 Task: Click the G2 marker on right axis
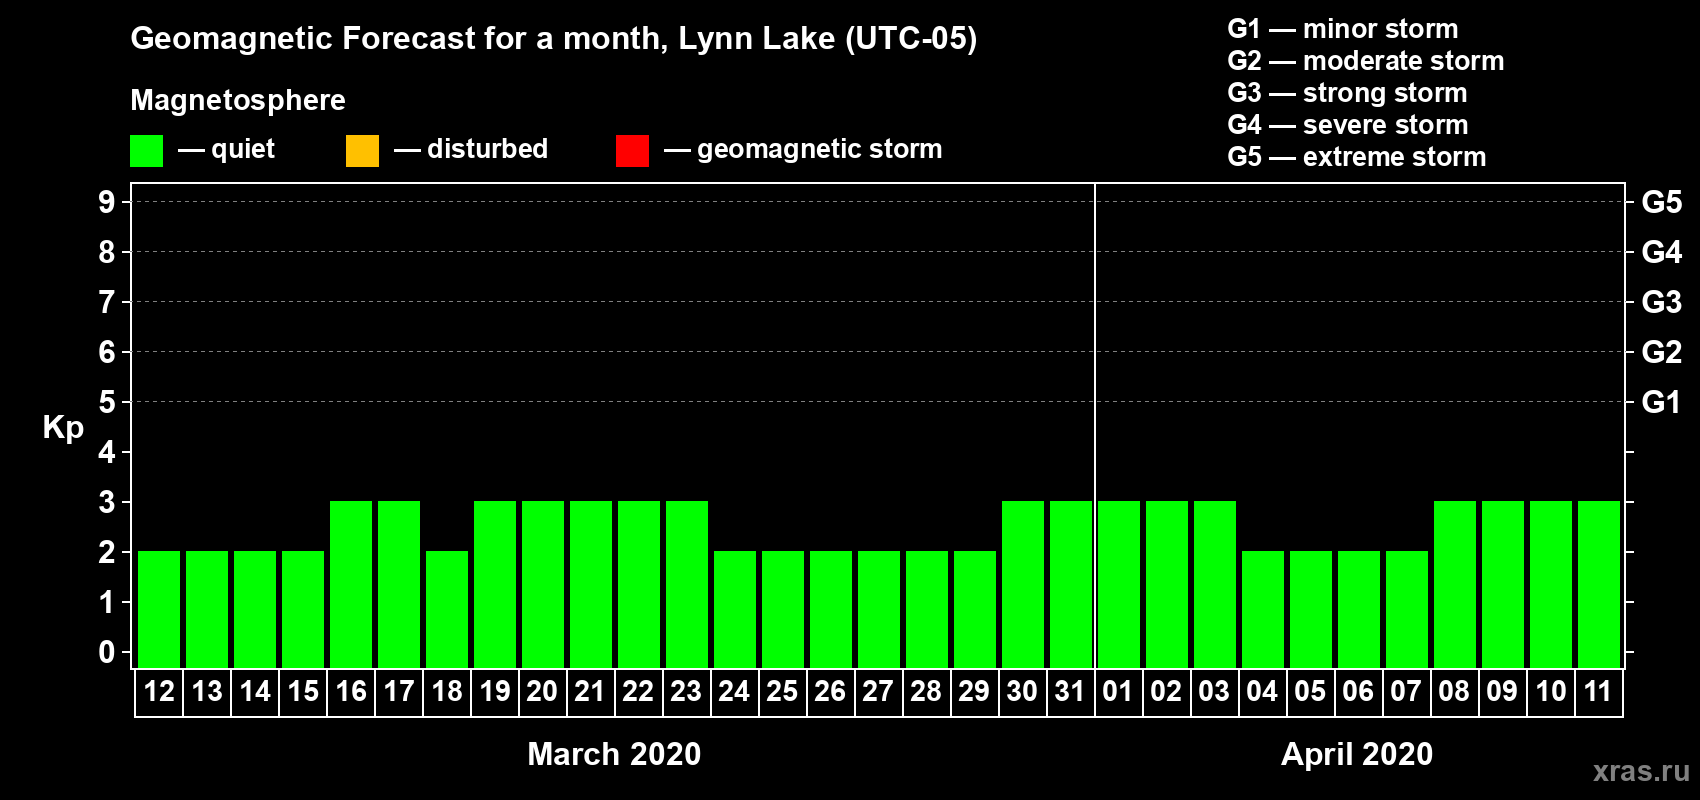pos(1662,352)
